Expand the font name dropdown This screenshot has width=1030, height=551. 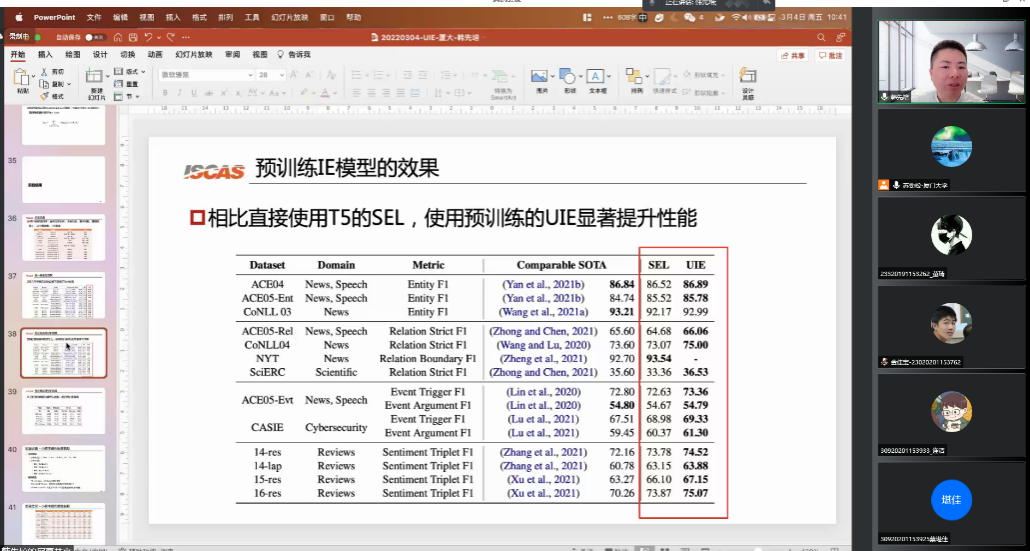[x=251, y=75]
